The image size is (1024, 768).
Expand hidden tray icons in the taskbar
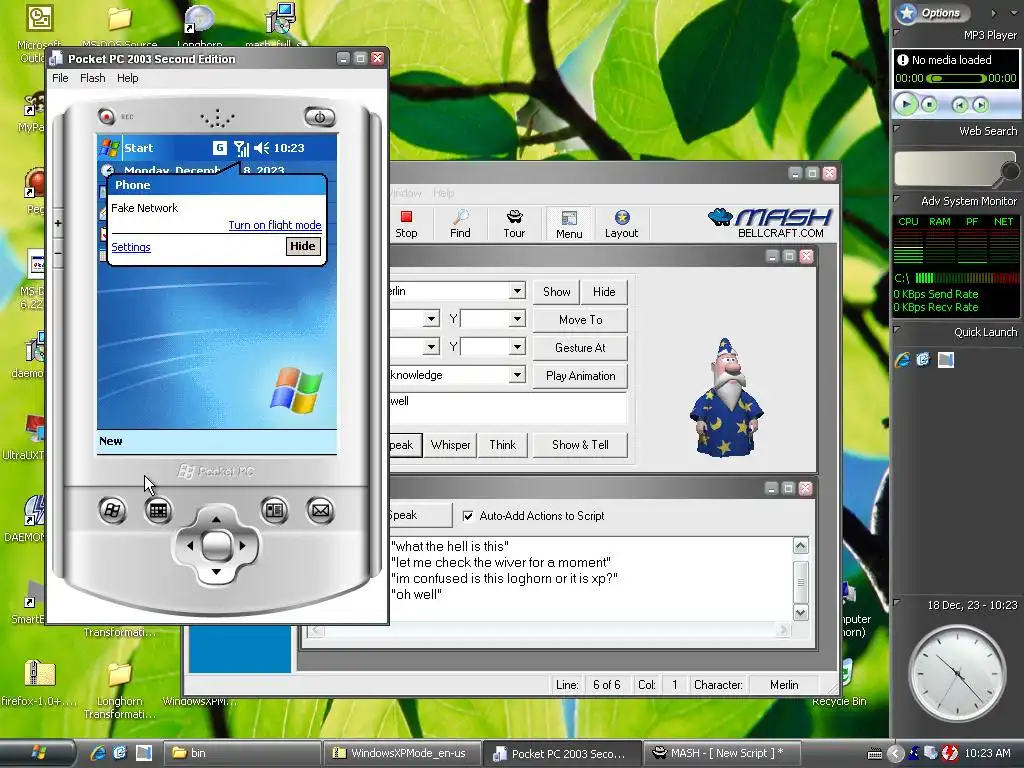point(896,754)
